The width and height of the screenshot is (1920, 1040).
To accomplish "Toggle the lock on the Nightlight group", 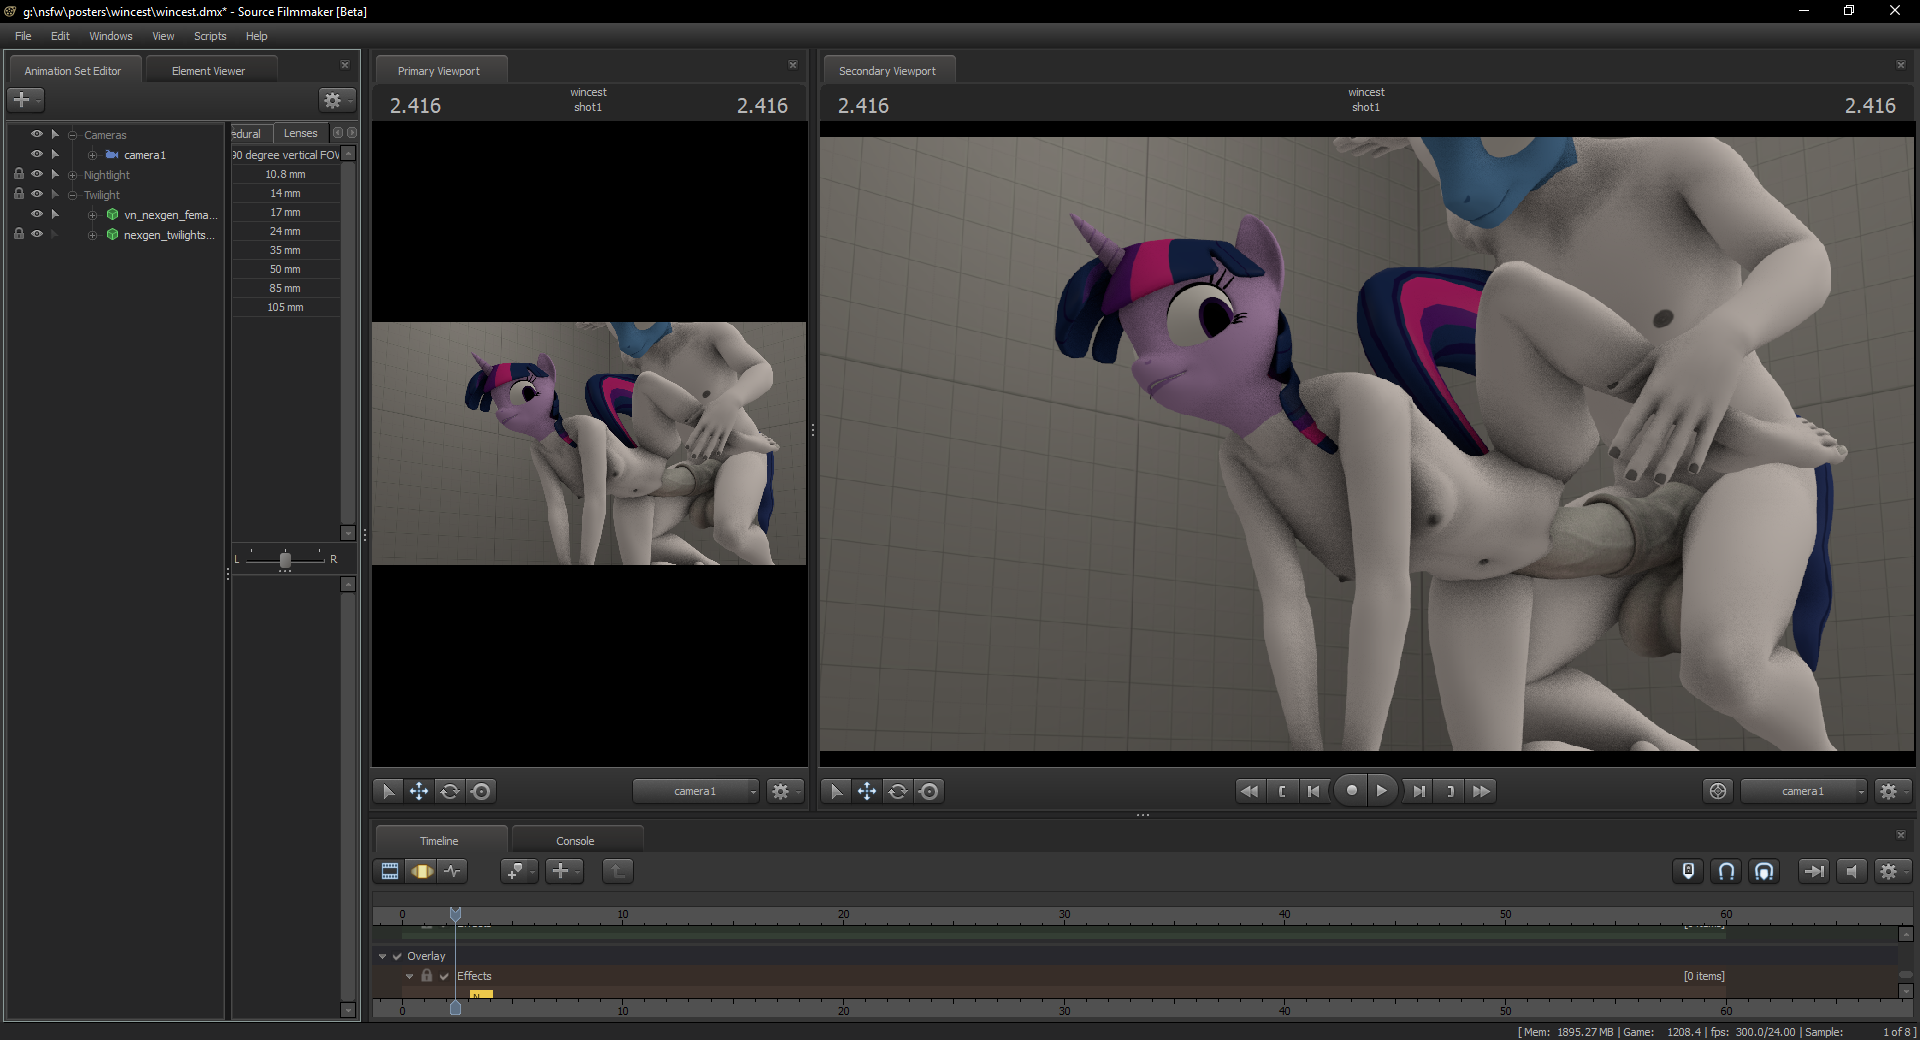I will 19,174.
